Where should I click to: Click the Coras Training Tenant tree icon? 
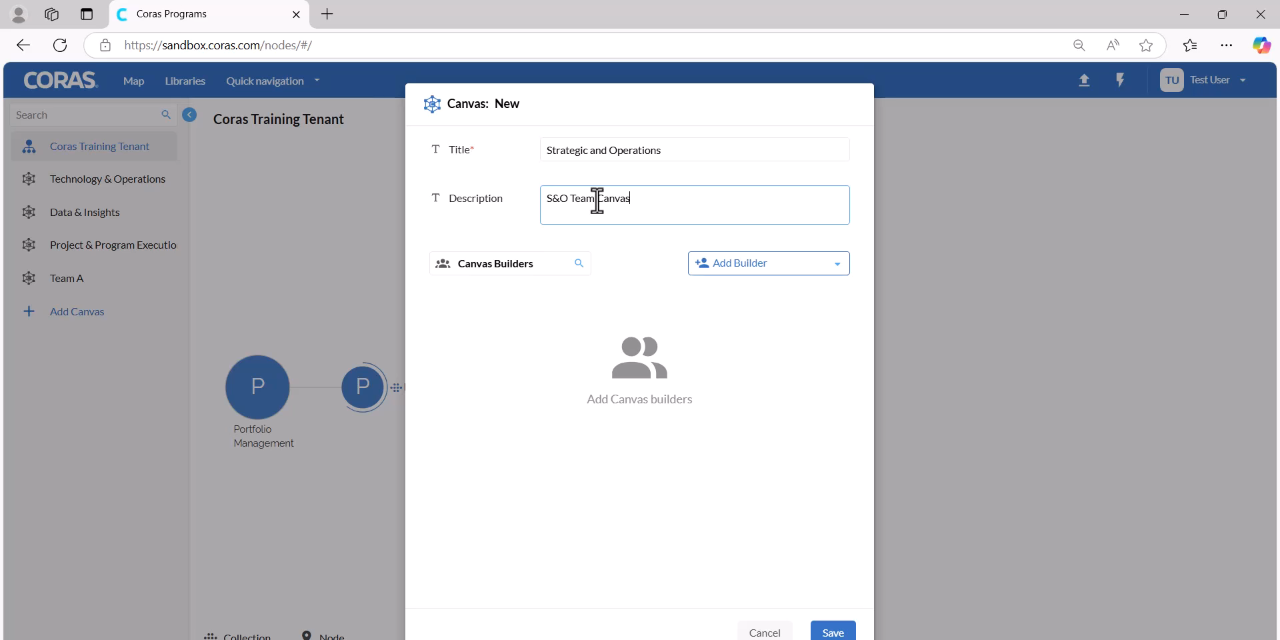(29, 146)
